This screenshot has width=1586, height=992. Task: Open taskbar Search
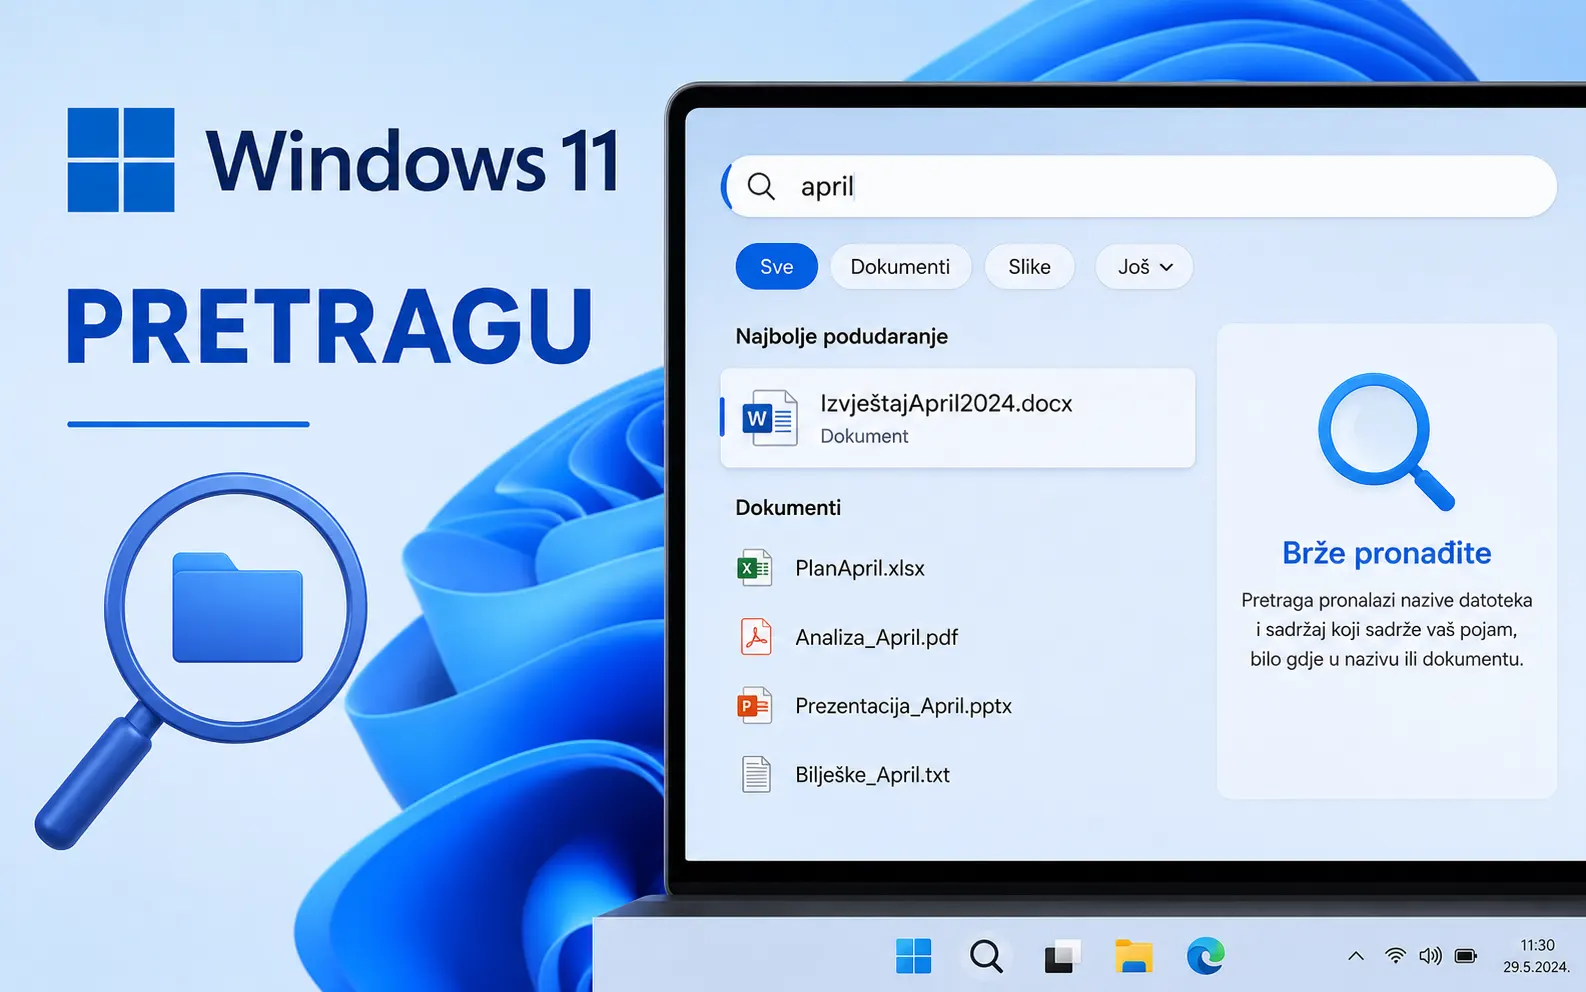click(x=986, y=956)
